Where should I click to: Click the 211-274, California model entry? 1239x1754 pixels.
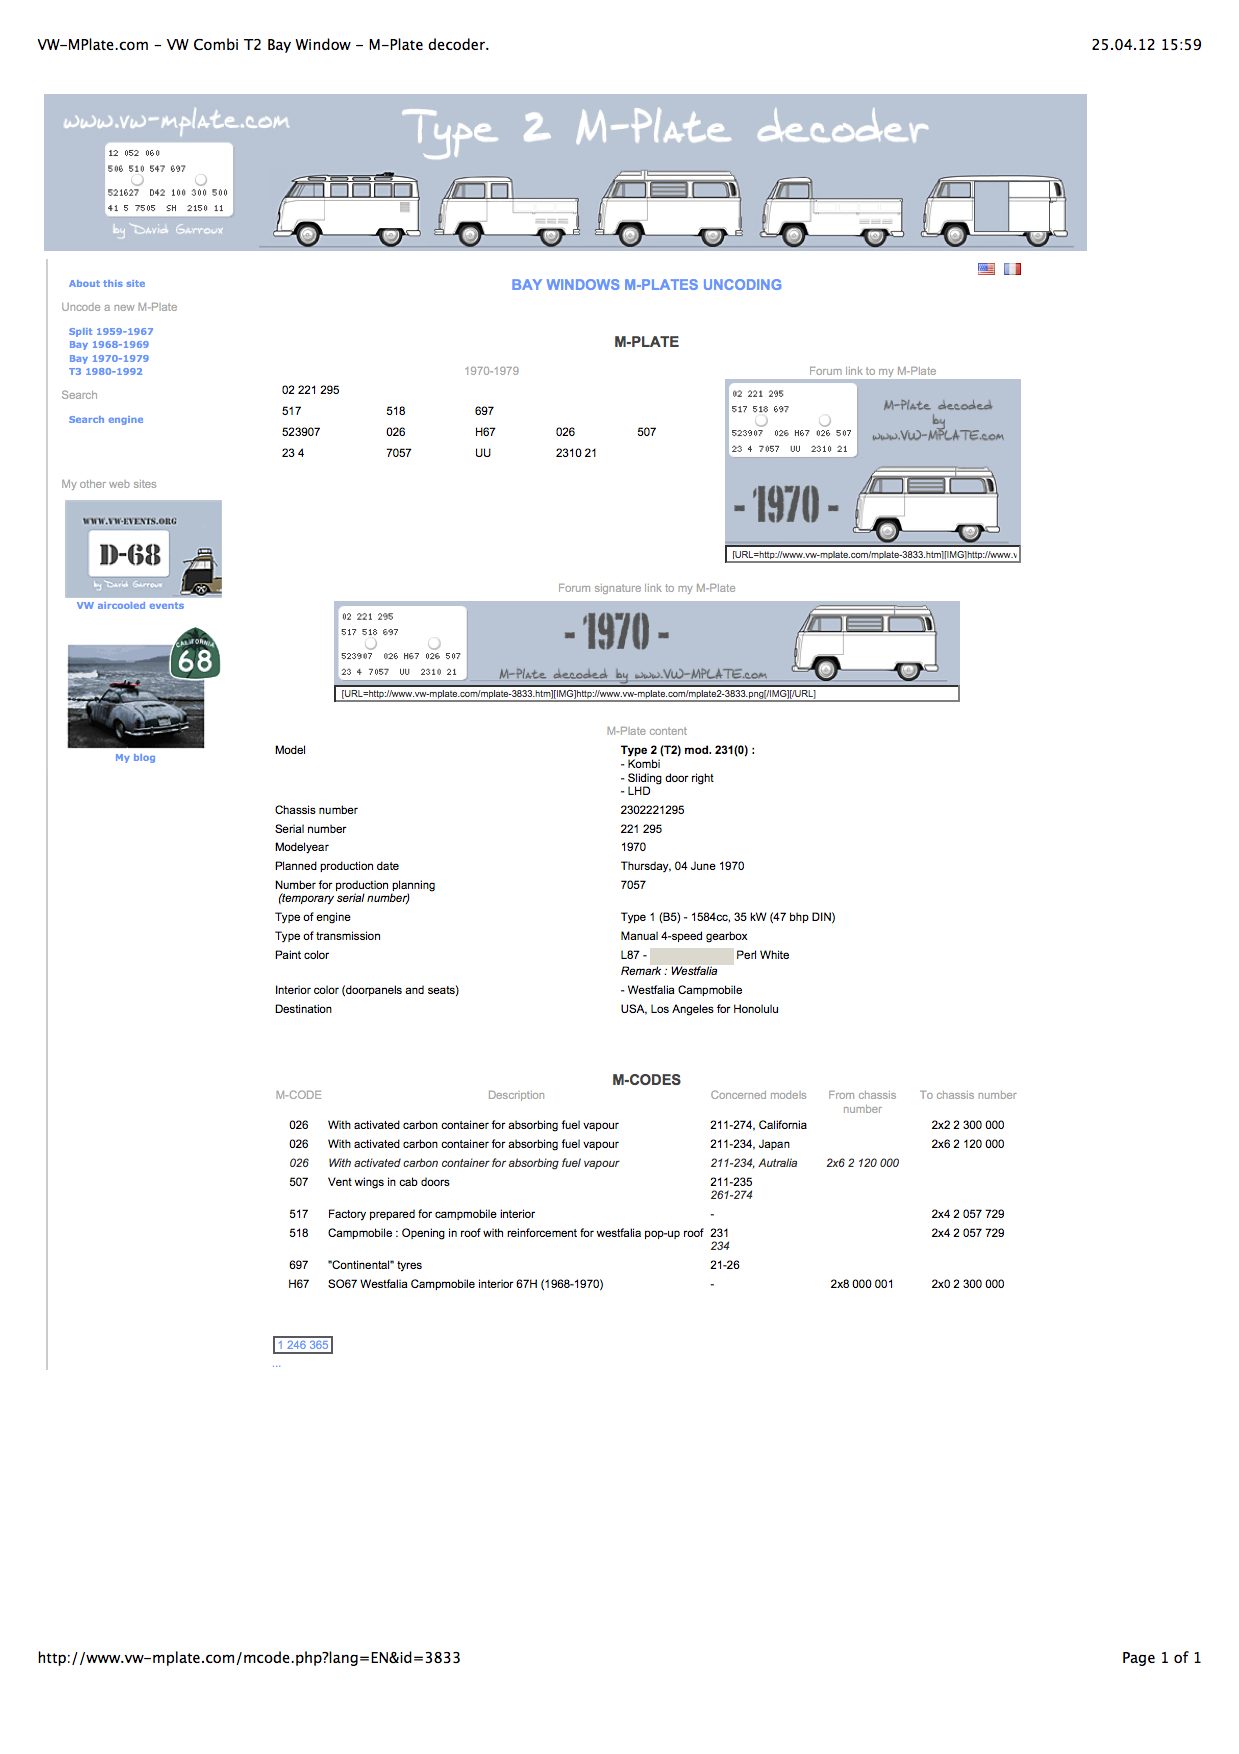tap(758, 1126)
